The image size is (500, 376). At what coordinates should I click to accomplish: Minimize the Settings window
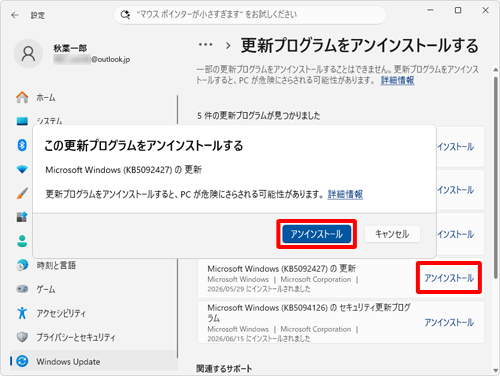click(x=431, y=10)
